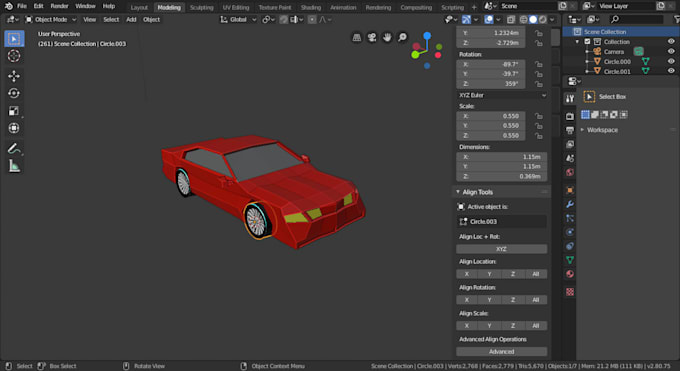Click the XYZ button under Align Loc + Rot
This screenshot has width=680, height=371.
pos(502,249)
